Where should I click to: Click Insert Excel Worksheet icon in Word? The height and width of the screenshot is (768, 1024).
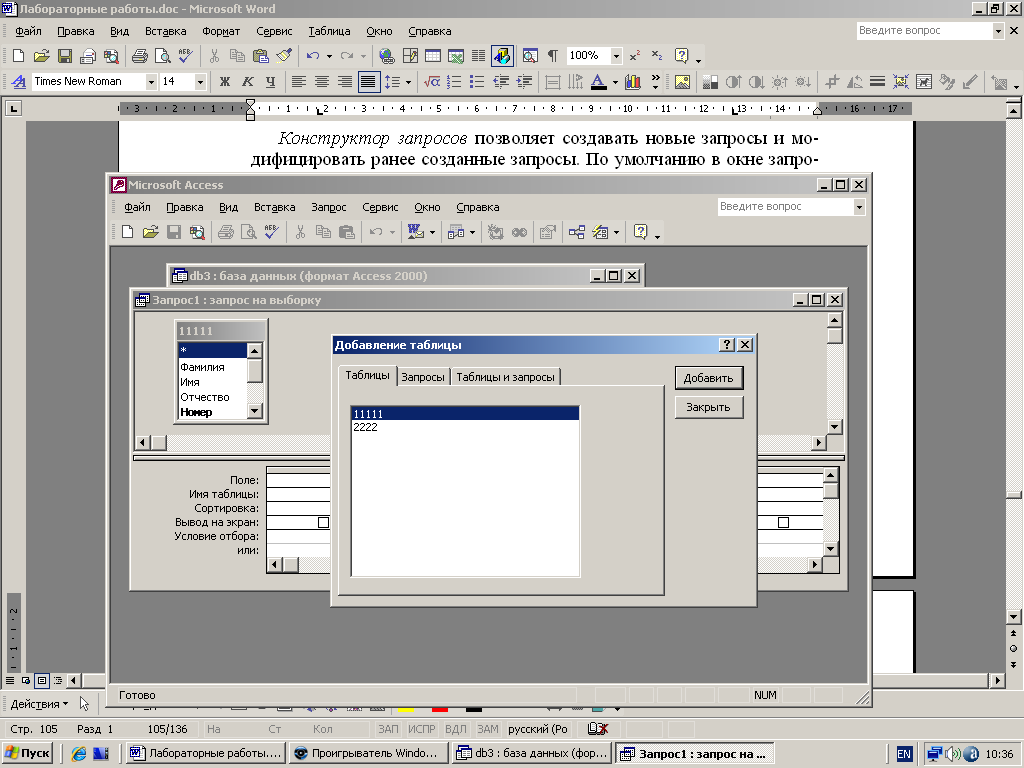click(456, 56)
